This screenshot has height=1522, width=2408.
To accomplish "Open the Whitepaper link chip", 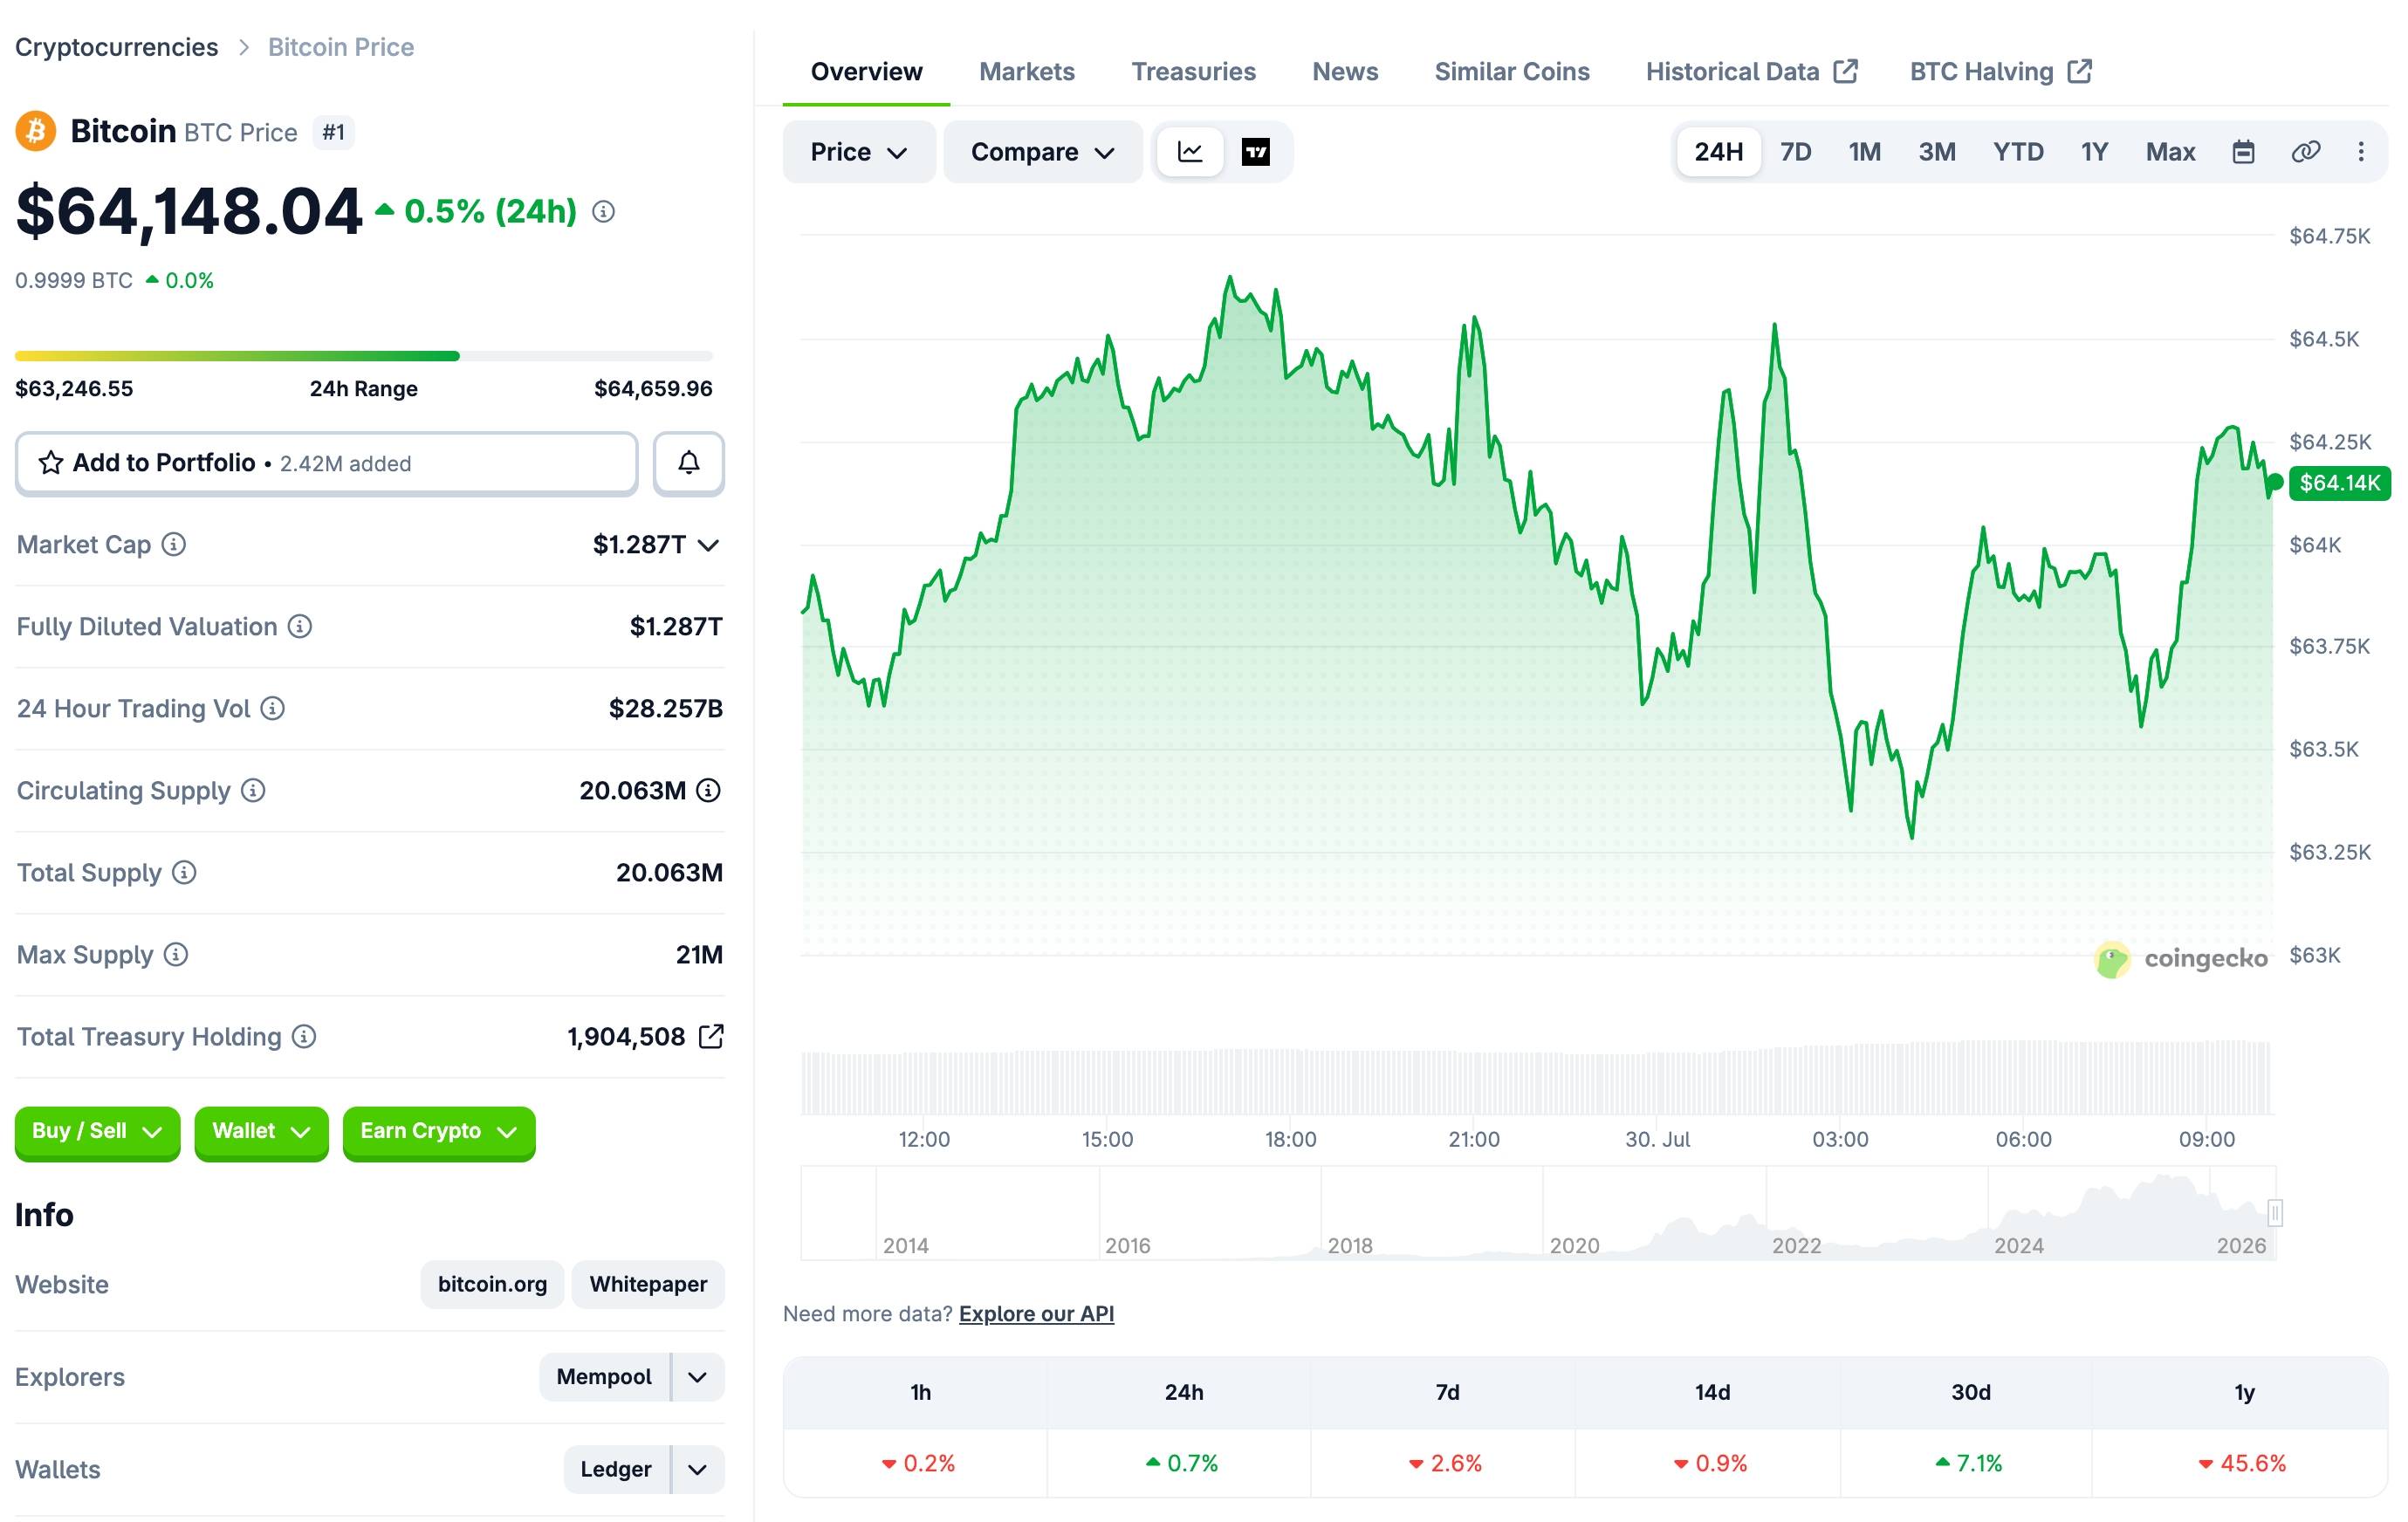I will pyautogui.click(x=648, y=1284).
